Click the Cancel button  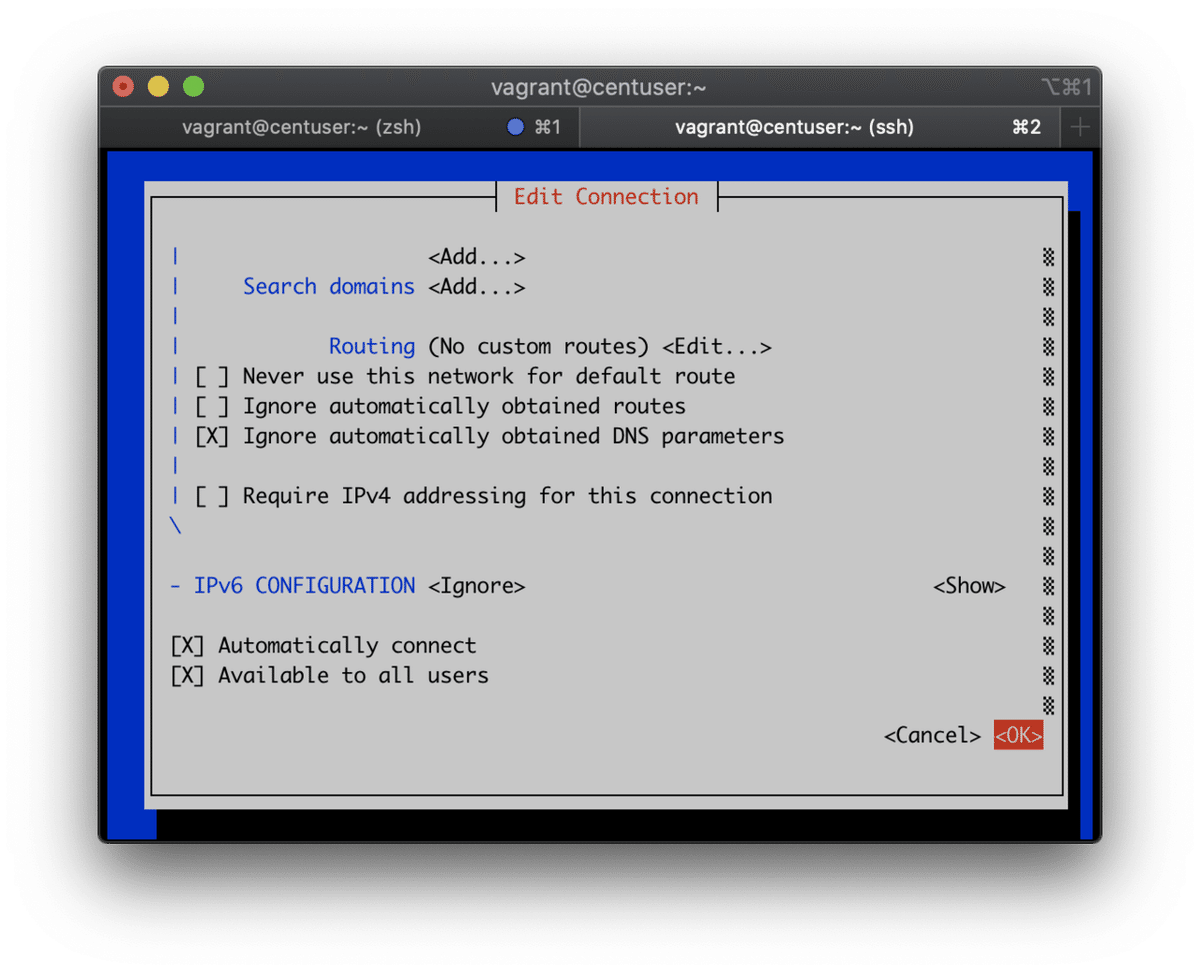tap(932, 736)
